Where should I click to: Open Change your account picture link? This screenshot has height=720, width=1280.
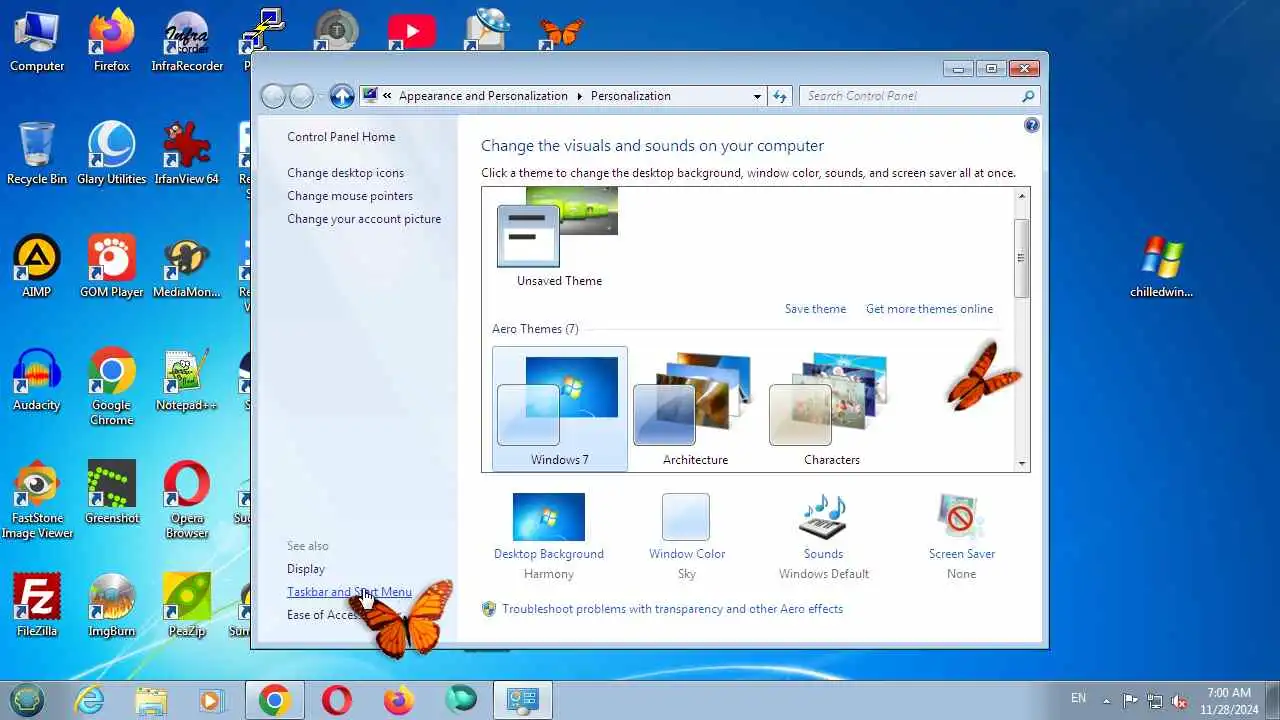pos(364,219)
